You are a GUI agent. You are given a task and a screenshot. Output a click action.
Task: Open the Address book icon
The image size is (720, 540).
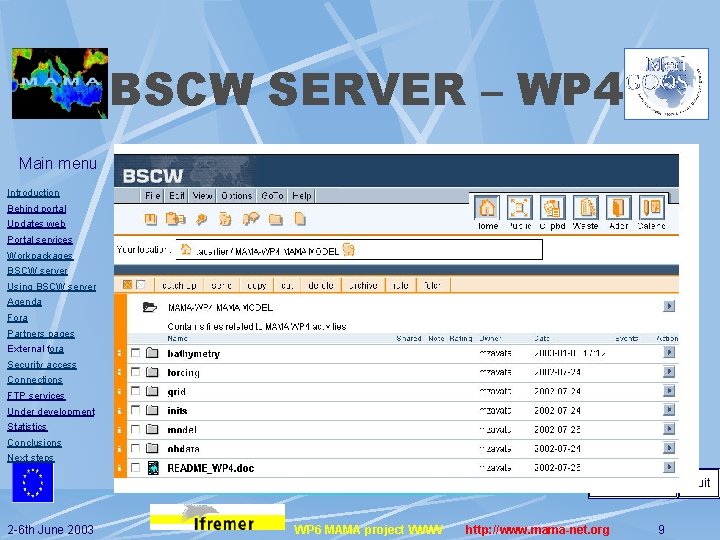(x=619, y=208)
